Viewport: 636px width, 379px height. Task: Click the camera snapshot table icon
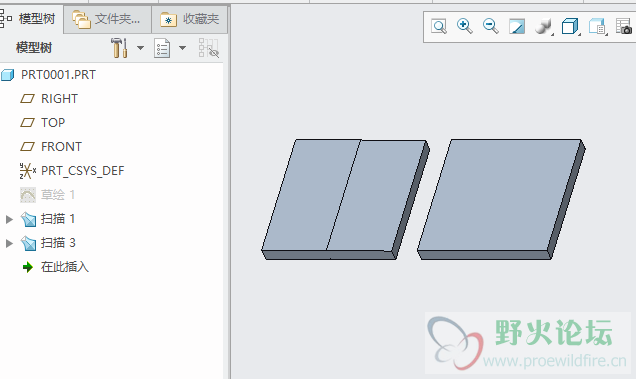click(623, 27)
